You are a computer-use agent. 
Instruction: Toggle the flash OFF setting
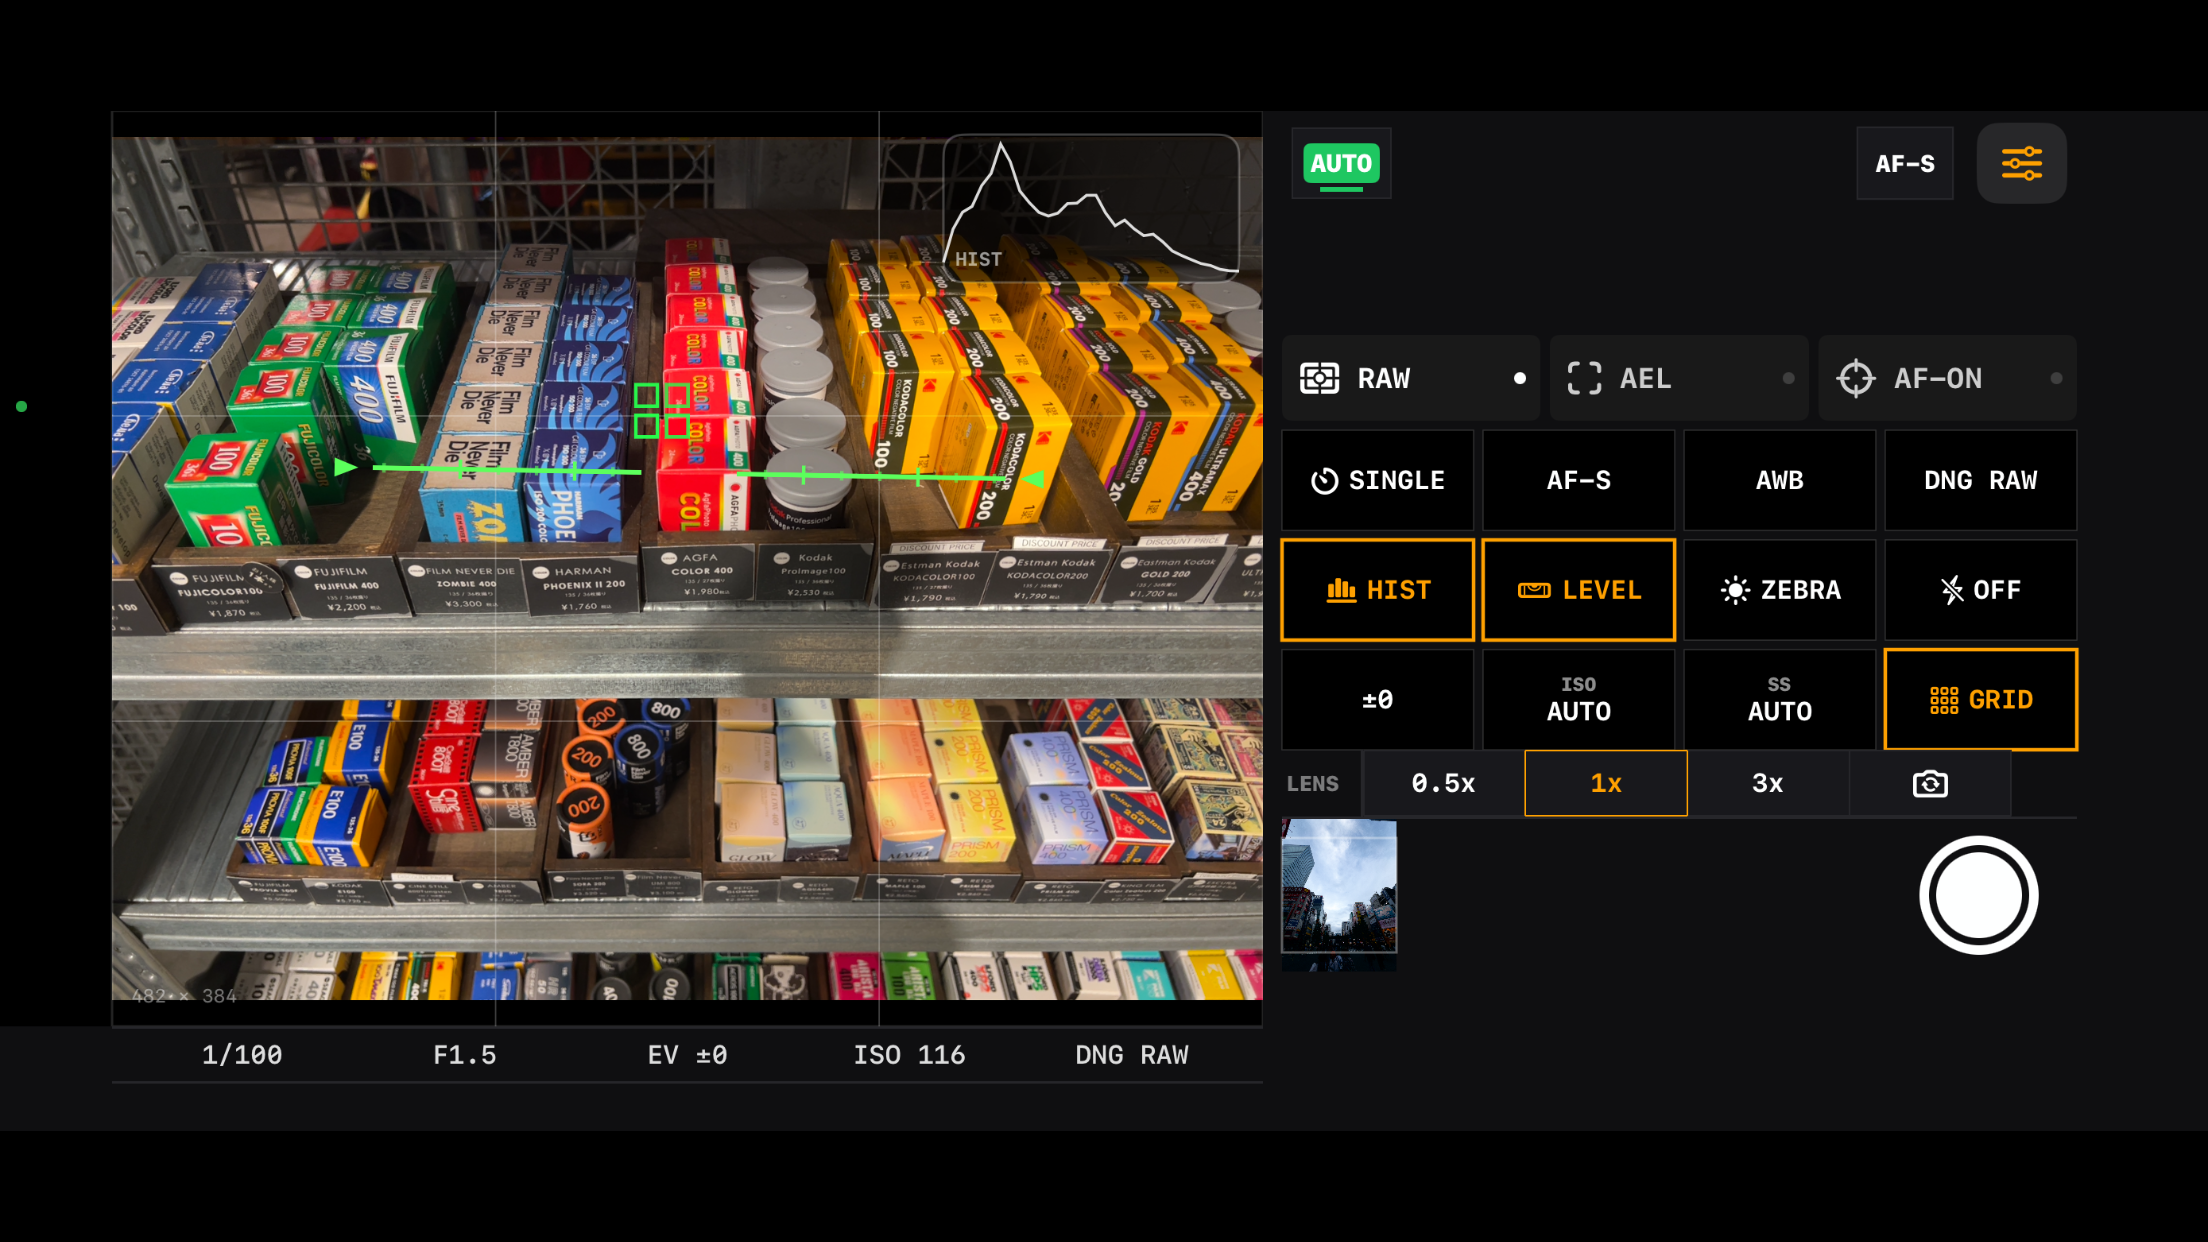(1980, 590)
